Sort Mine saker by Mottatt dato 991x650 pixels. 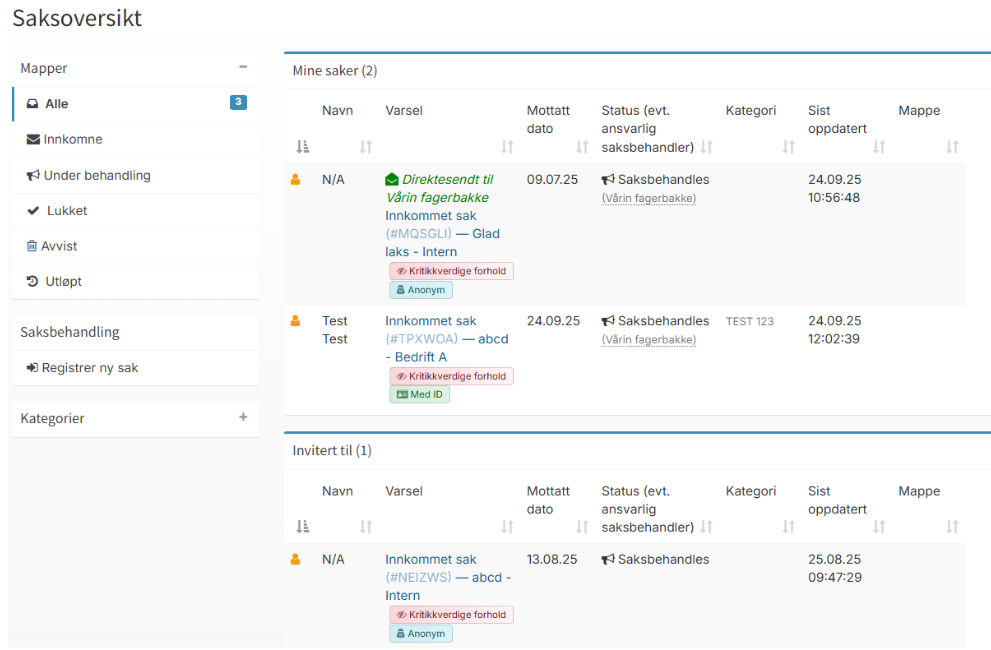(582, 147)
